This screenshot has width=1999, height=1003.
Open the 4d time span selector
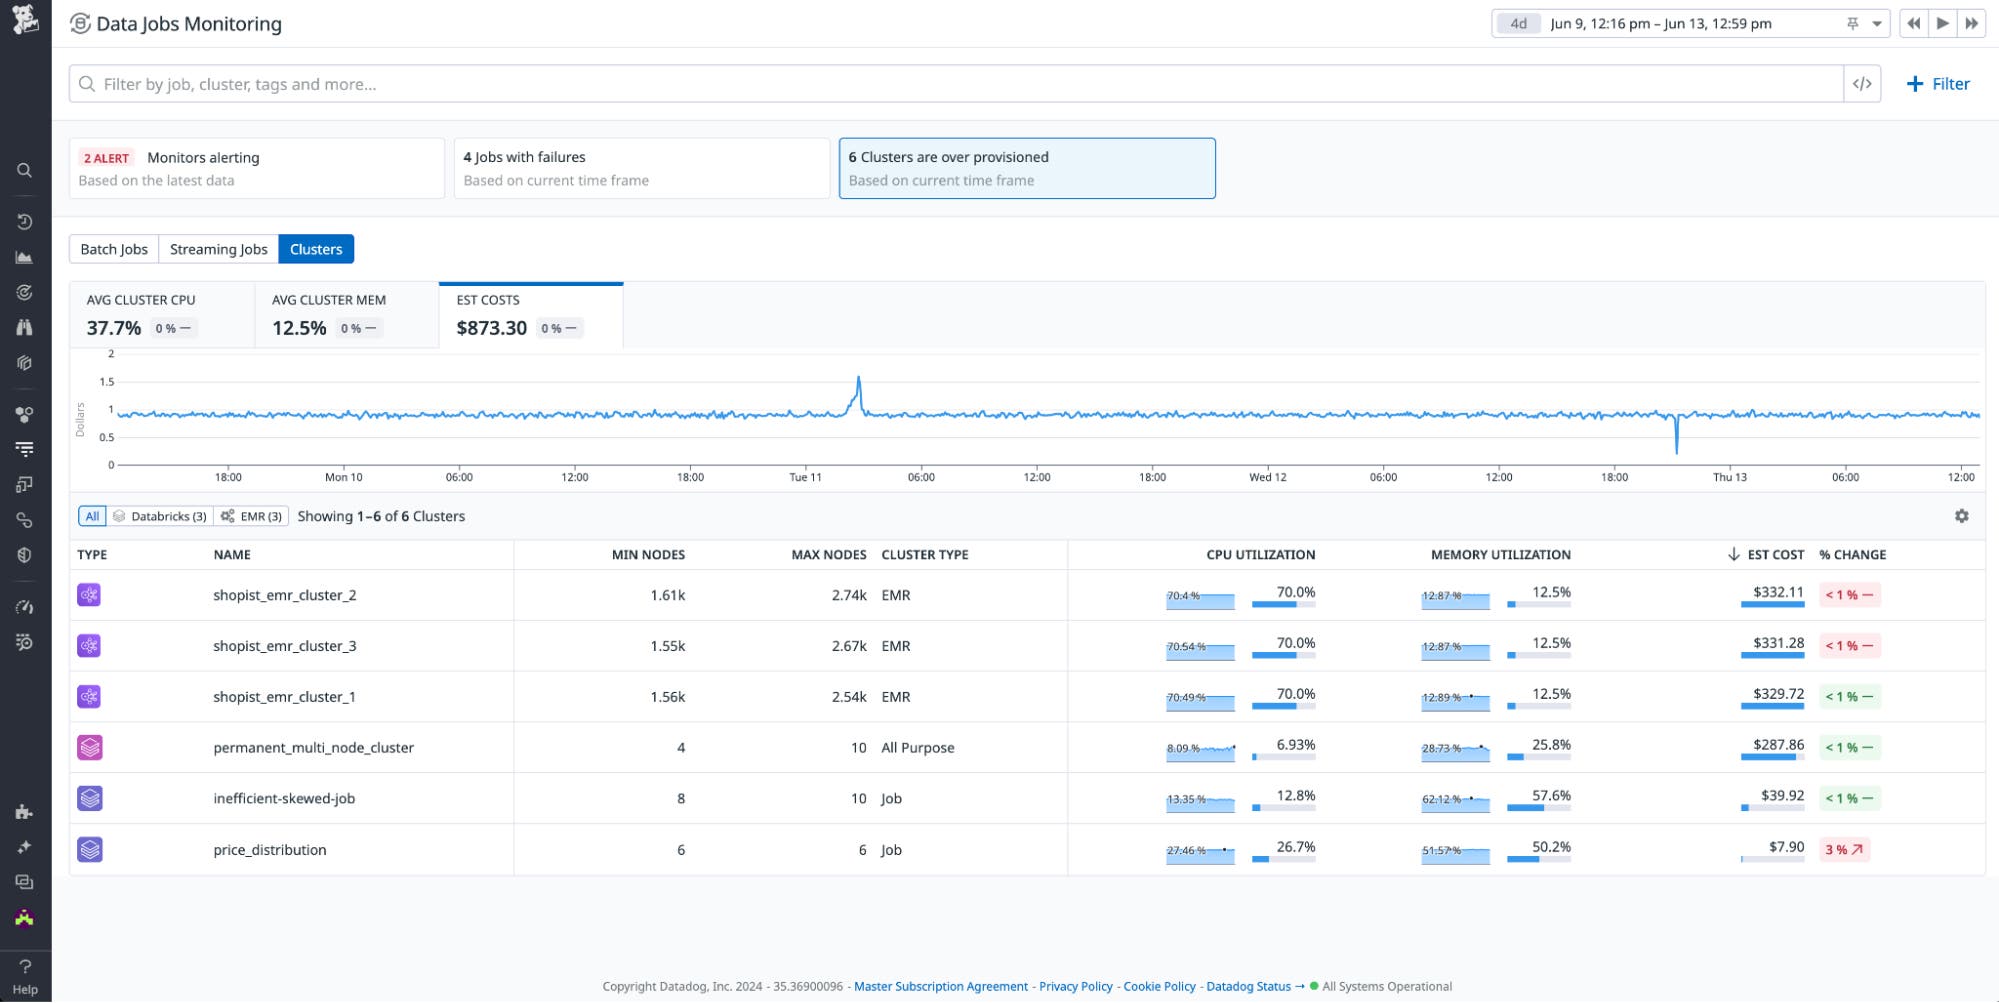click(x=1518, y=24)
